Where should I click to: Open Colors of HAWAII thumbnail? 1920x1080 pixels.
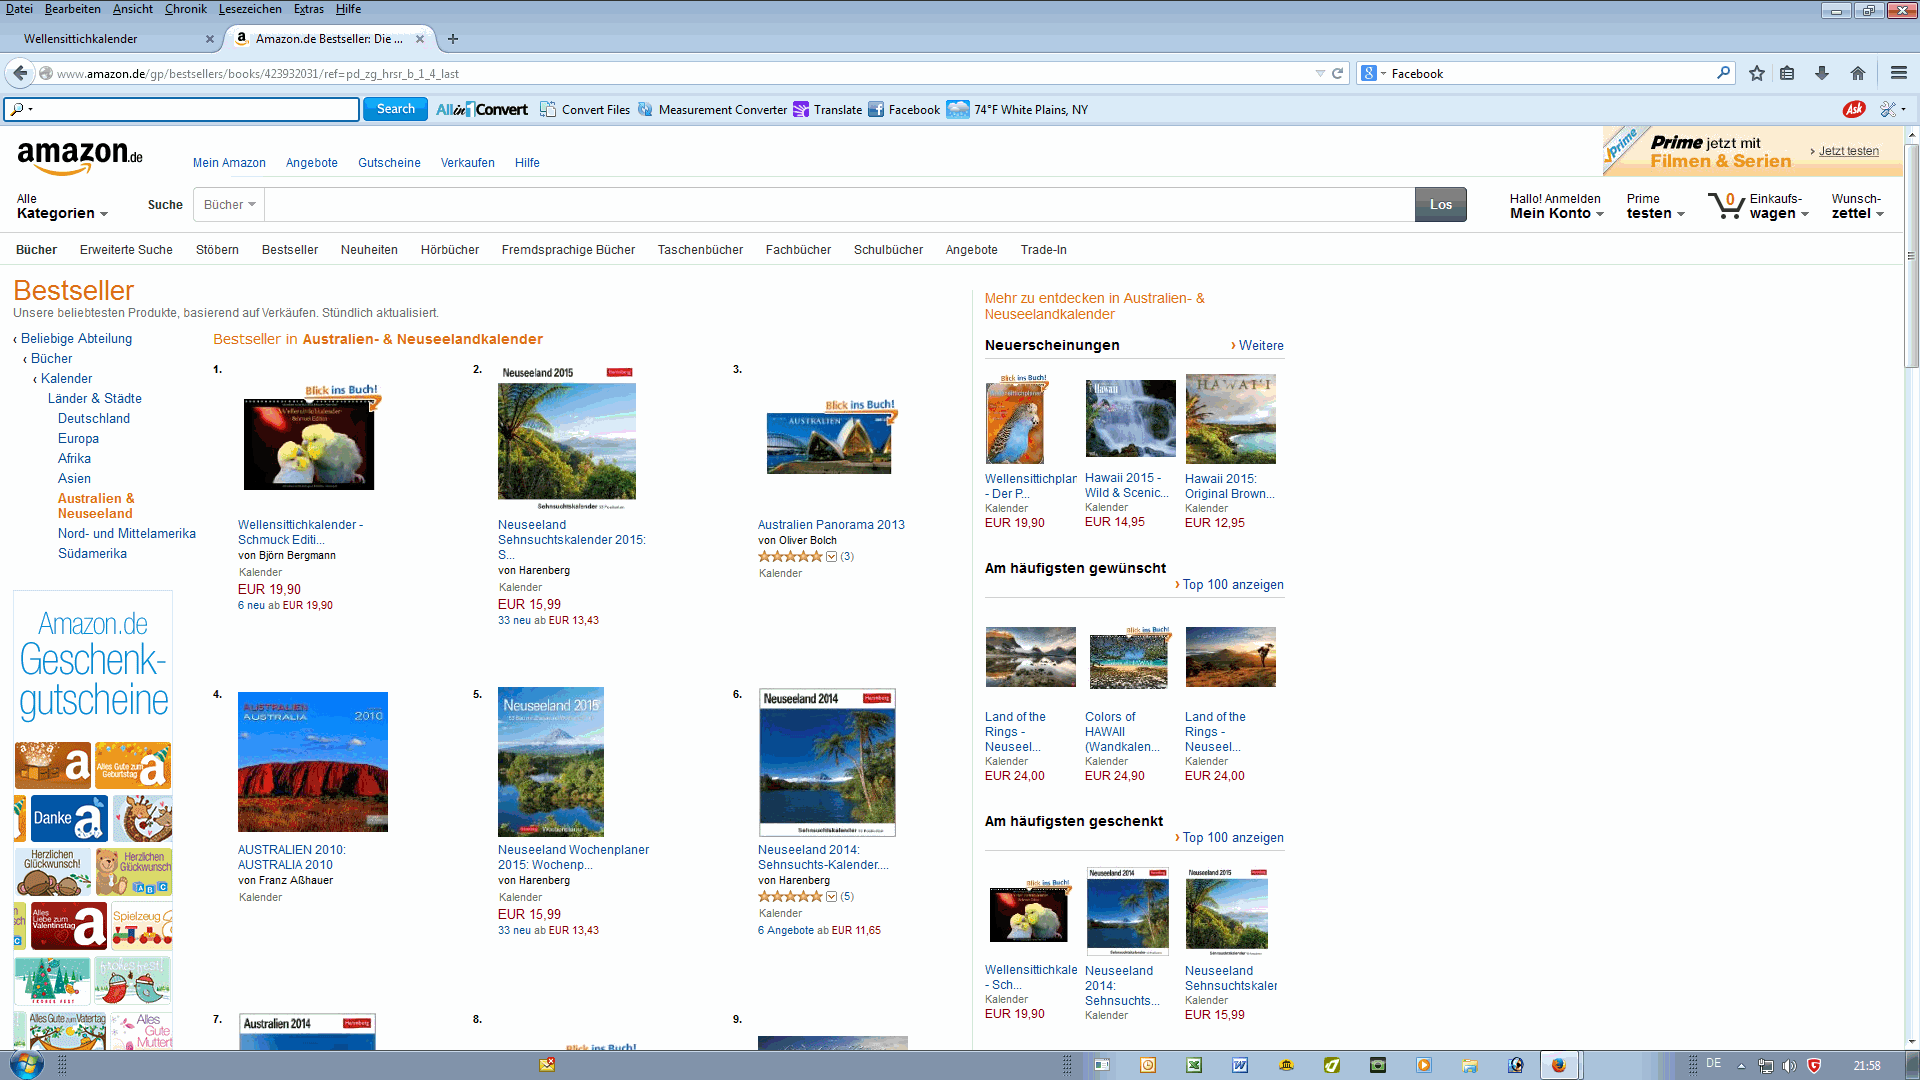coord(1129,660)
